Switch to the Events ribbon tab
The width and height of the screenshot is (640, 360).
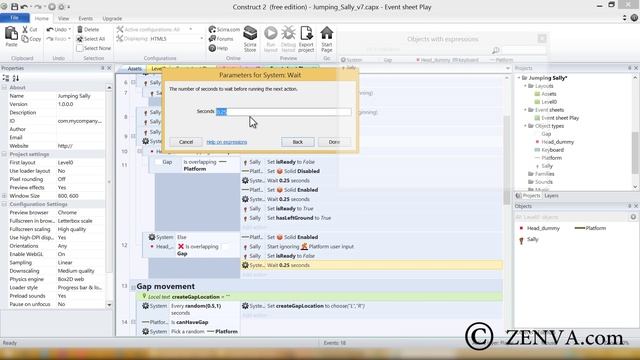coord(85,18)
